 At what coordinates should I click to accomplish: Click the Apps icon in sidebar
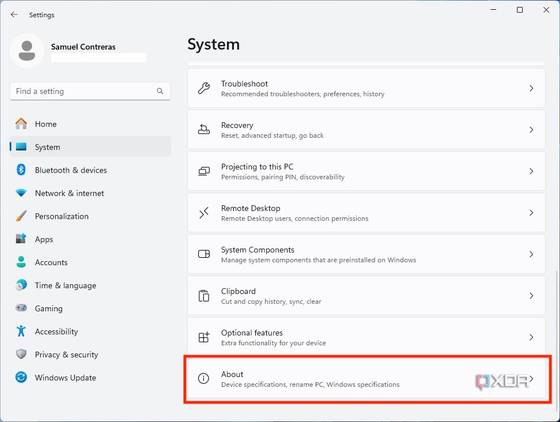(x=21, y=239)
